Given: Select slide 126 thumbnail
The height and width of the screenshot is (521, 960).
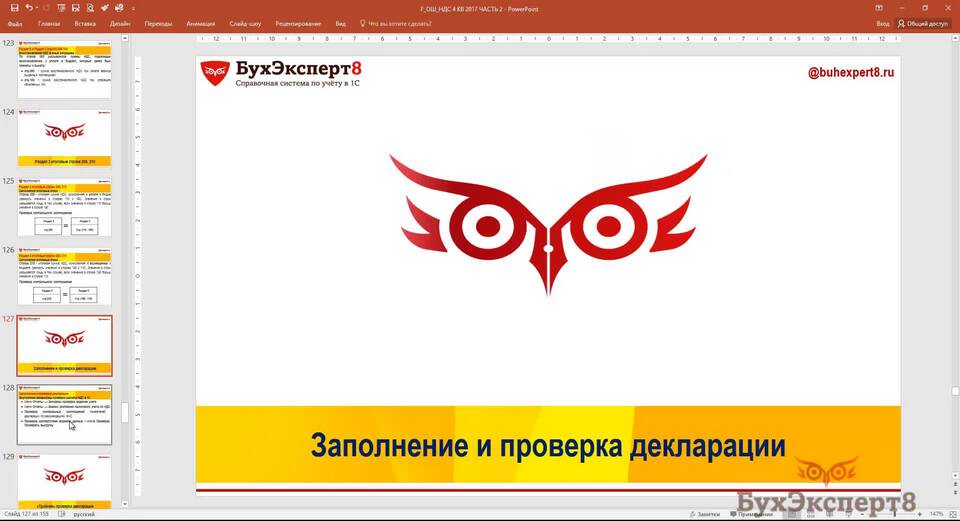Looking at the screenshot, I should [x=64, y=276].
